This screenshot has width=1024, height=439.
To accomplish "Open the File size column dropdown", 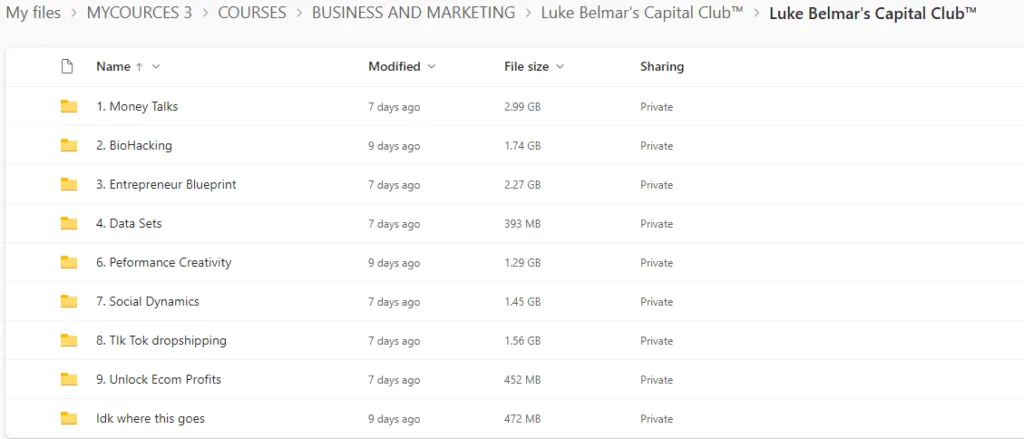I will [x=560, y=67].
